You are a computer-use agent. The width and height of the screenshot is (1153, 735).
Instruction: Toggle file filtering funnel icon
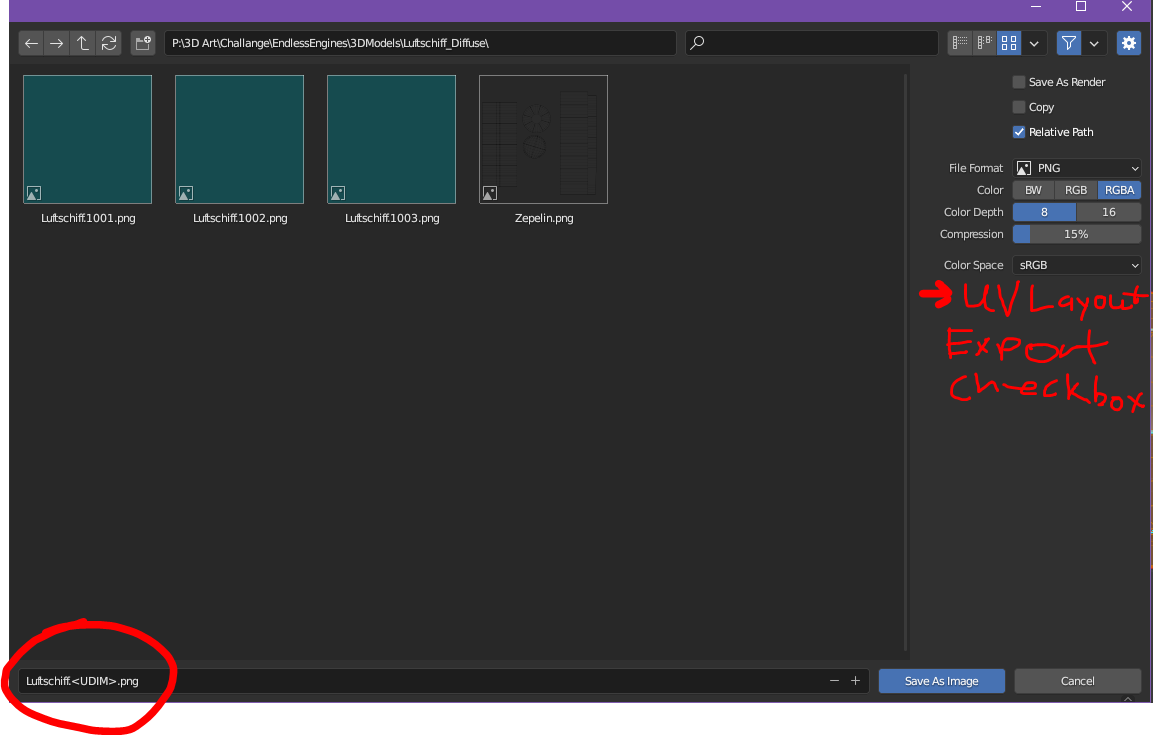(x=1069, y=43)
